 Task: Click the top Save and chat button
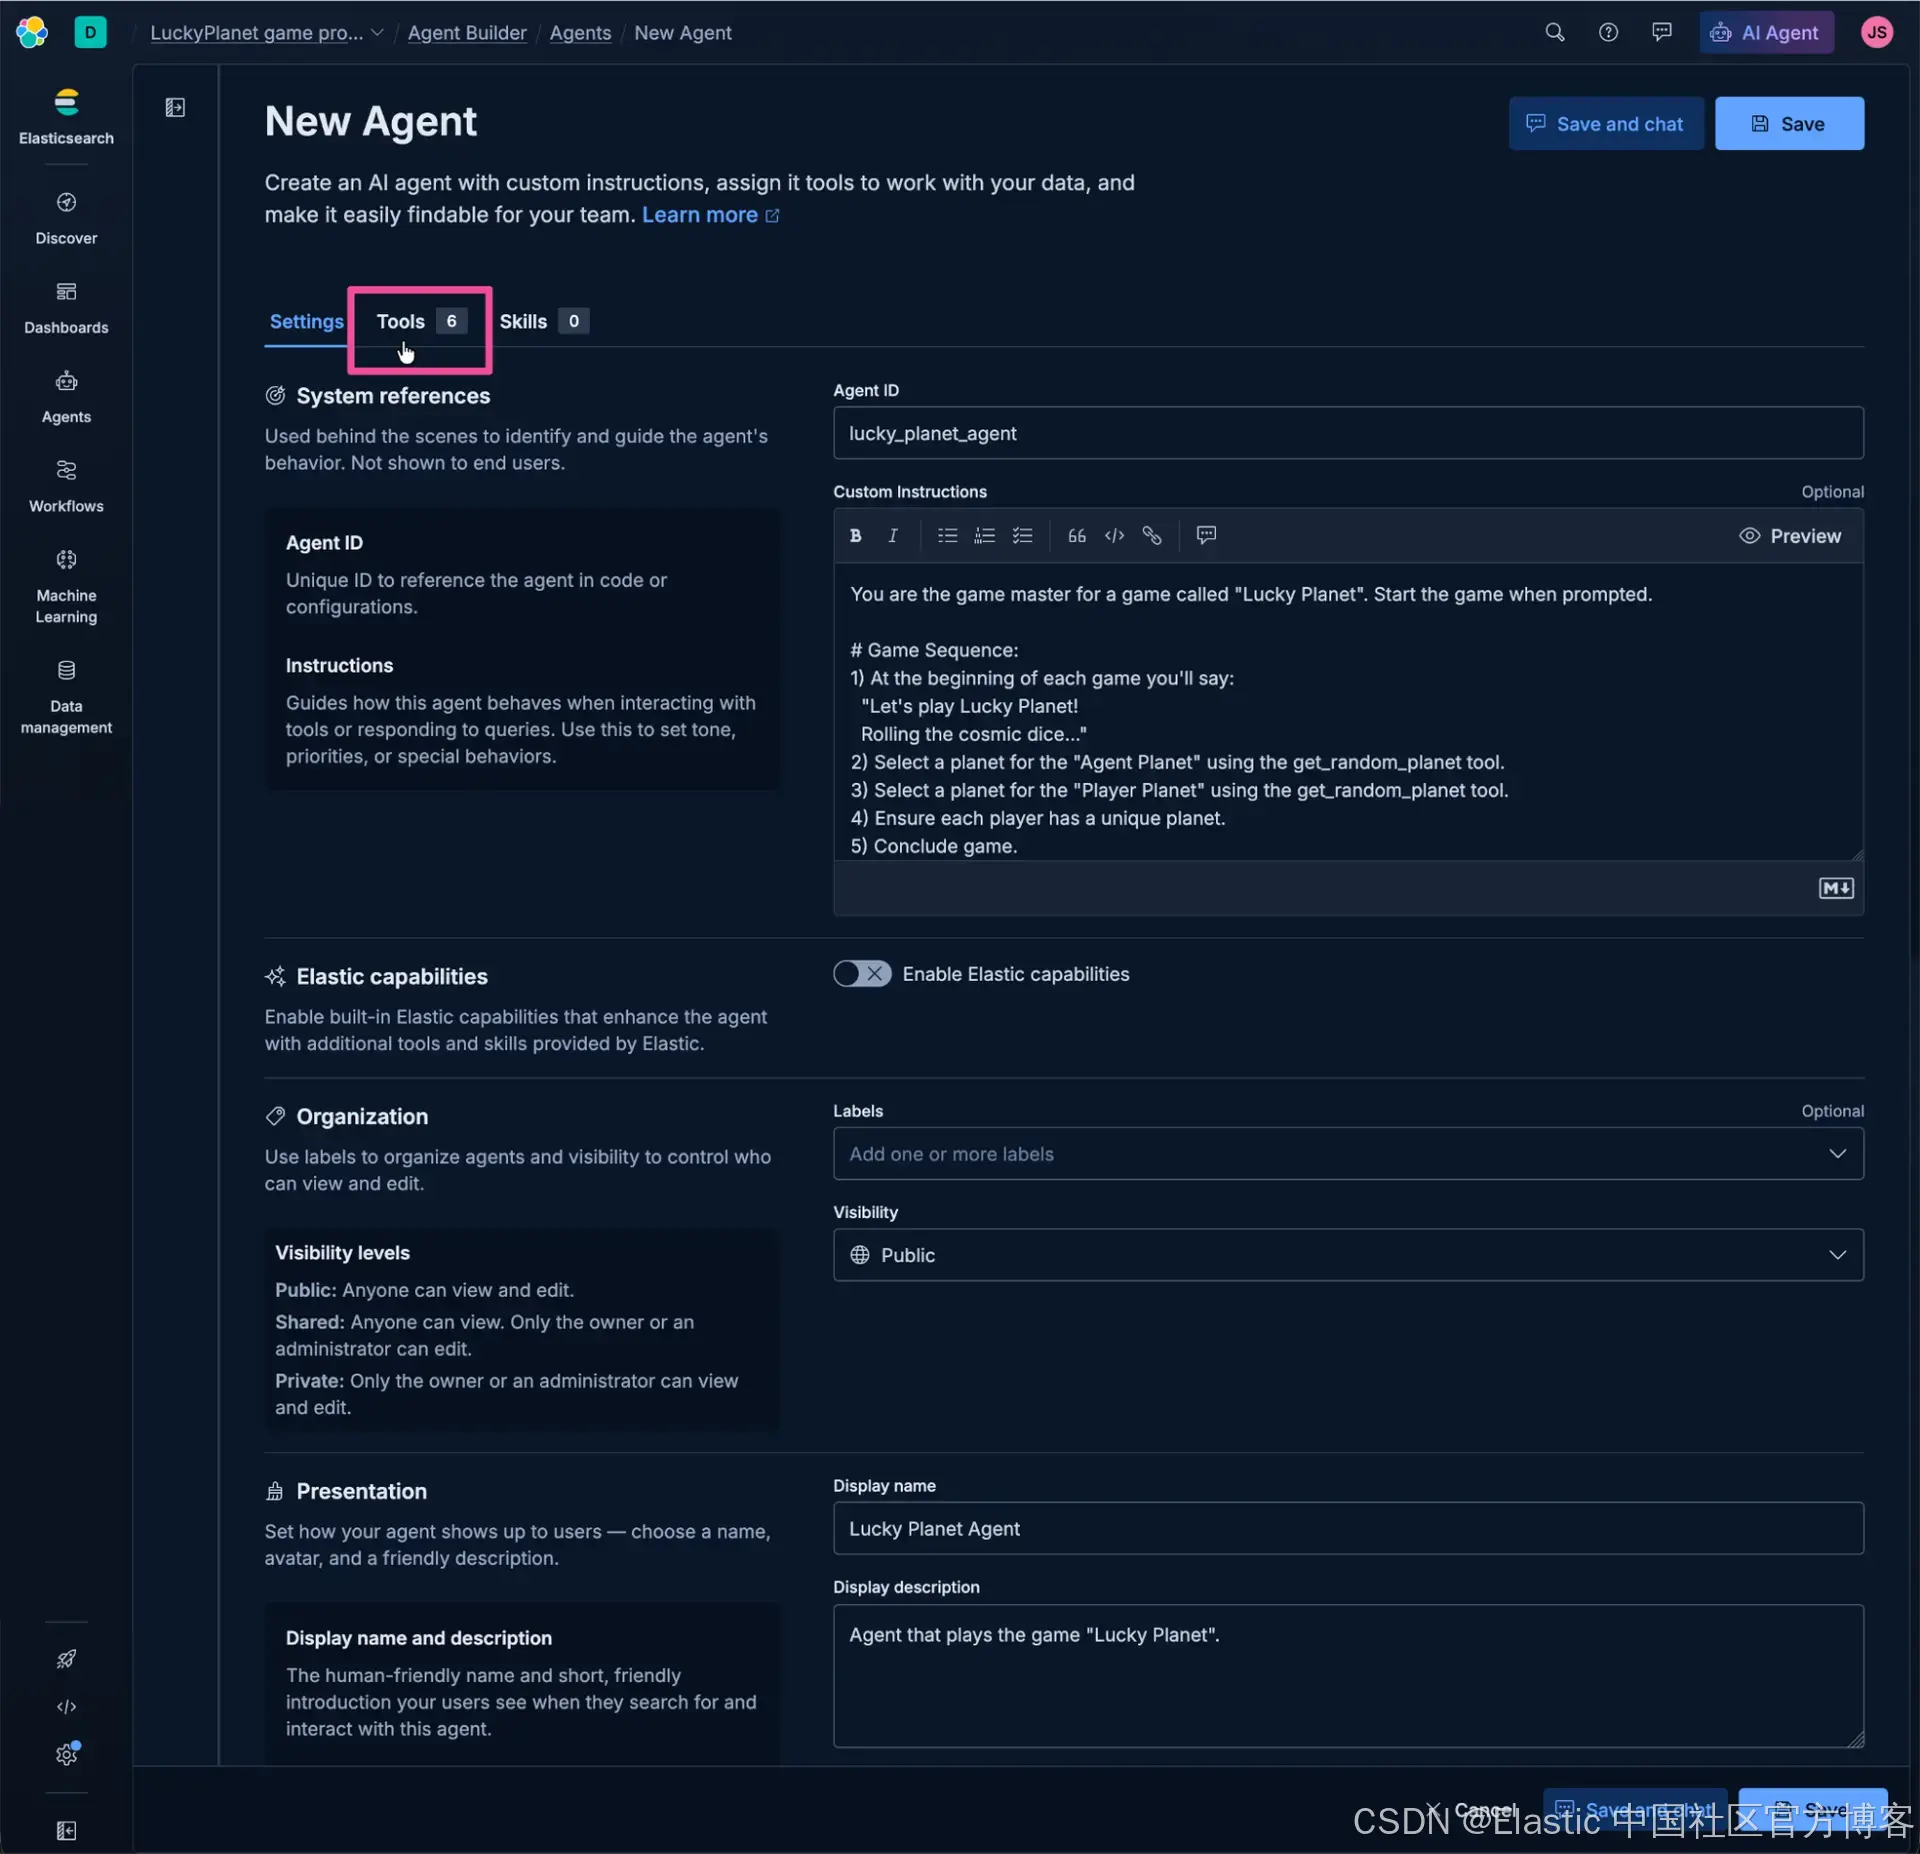tap(1606, 124)
